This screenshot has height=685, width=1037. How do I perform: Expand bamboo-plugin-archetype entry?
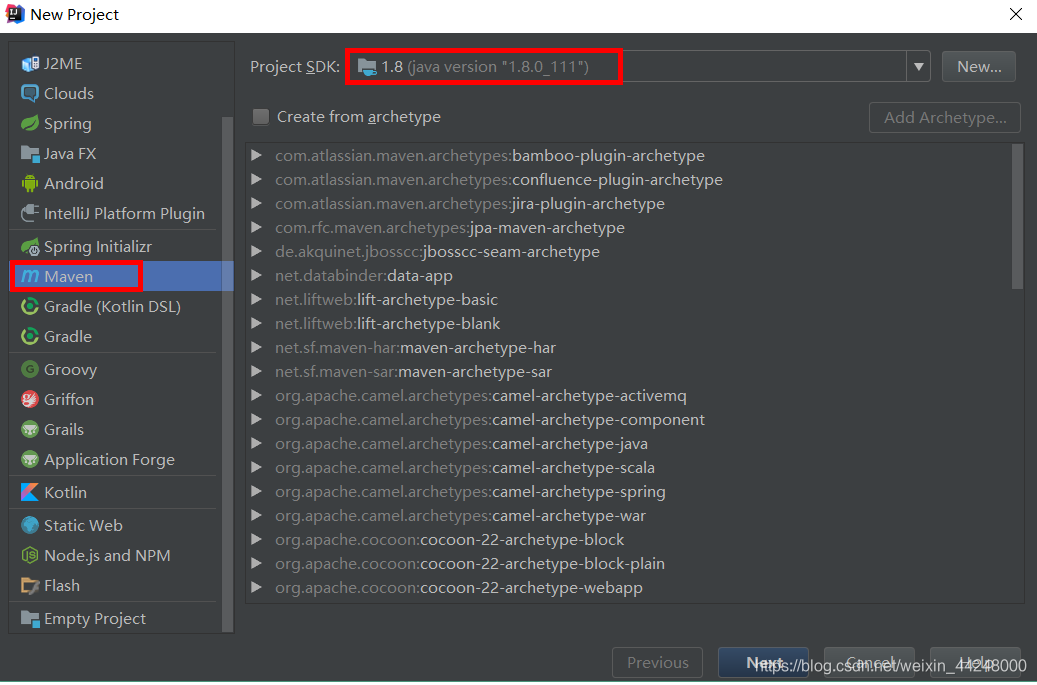click(257, 155)
